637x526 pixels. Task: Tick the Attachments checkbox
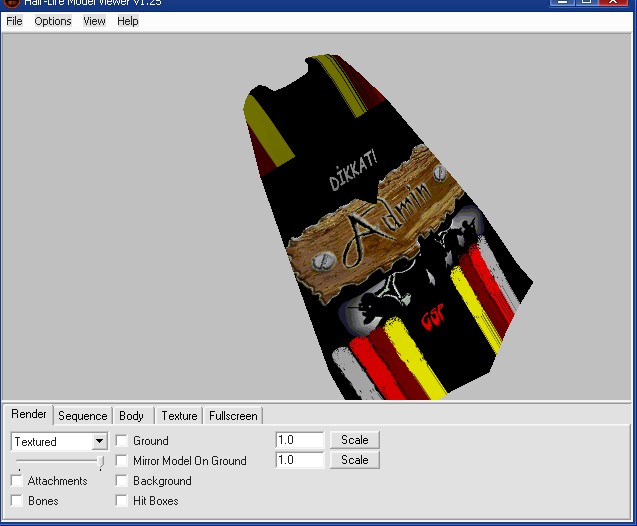pos(17,481)
